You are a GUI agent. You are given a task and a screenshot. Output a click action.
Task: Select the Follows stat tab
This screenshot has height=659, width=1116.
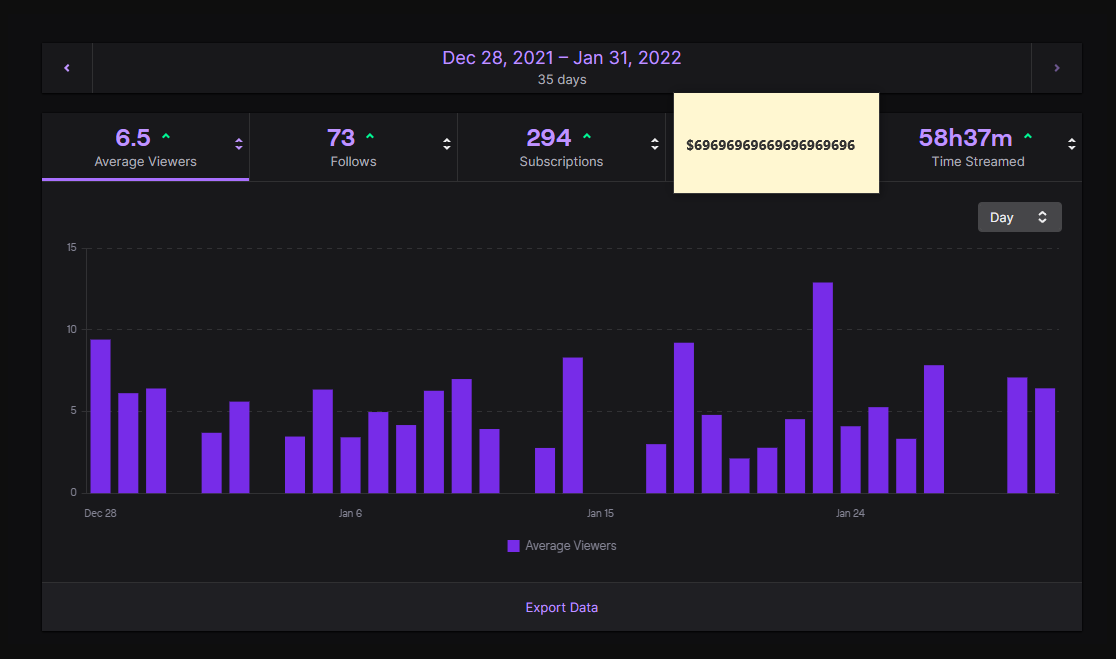[x=353, y=147]
